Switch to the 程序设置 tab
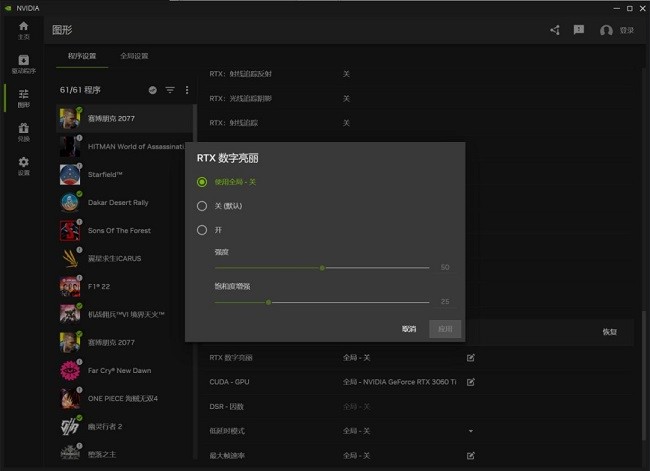 tap(82, 56)
